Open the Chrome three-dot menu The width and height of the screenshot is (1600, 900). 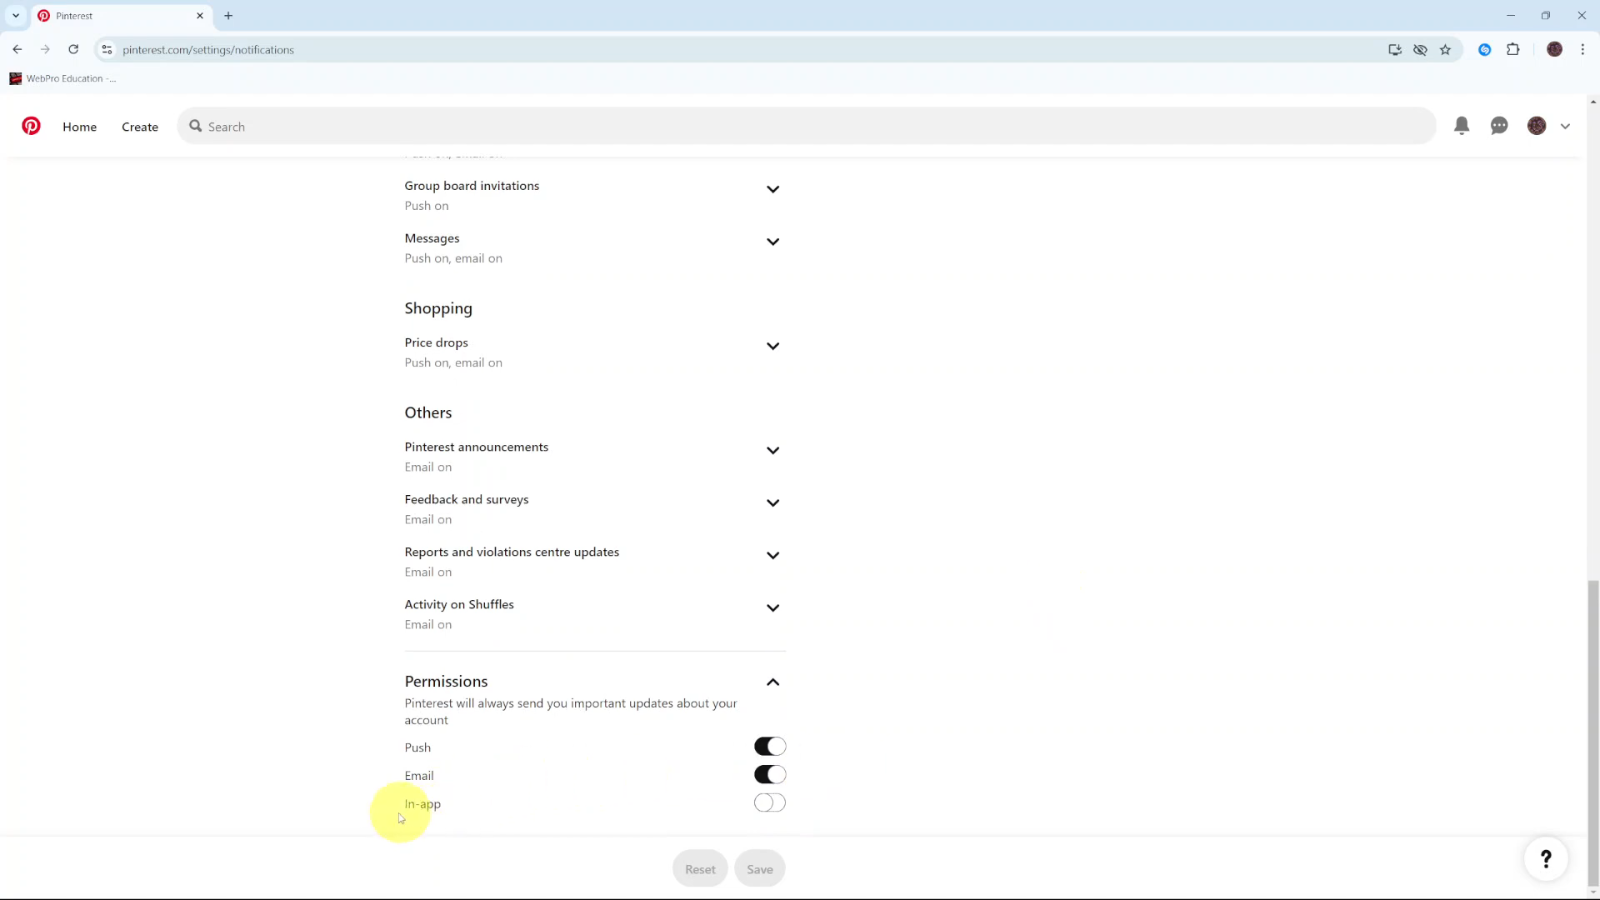[x=1582, y=49]
